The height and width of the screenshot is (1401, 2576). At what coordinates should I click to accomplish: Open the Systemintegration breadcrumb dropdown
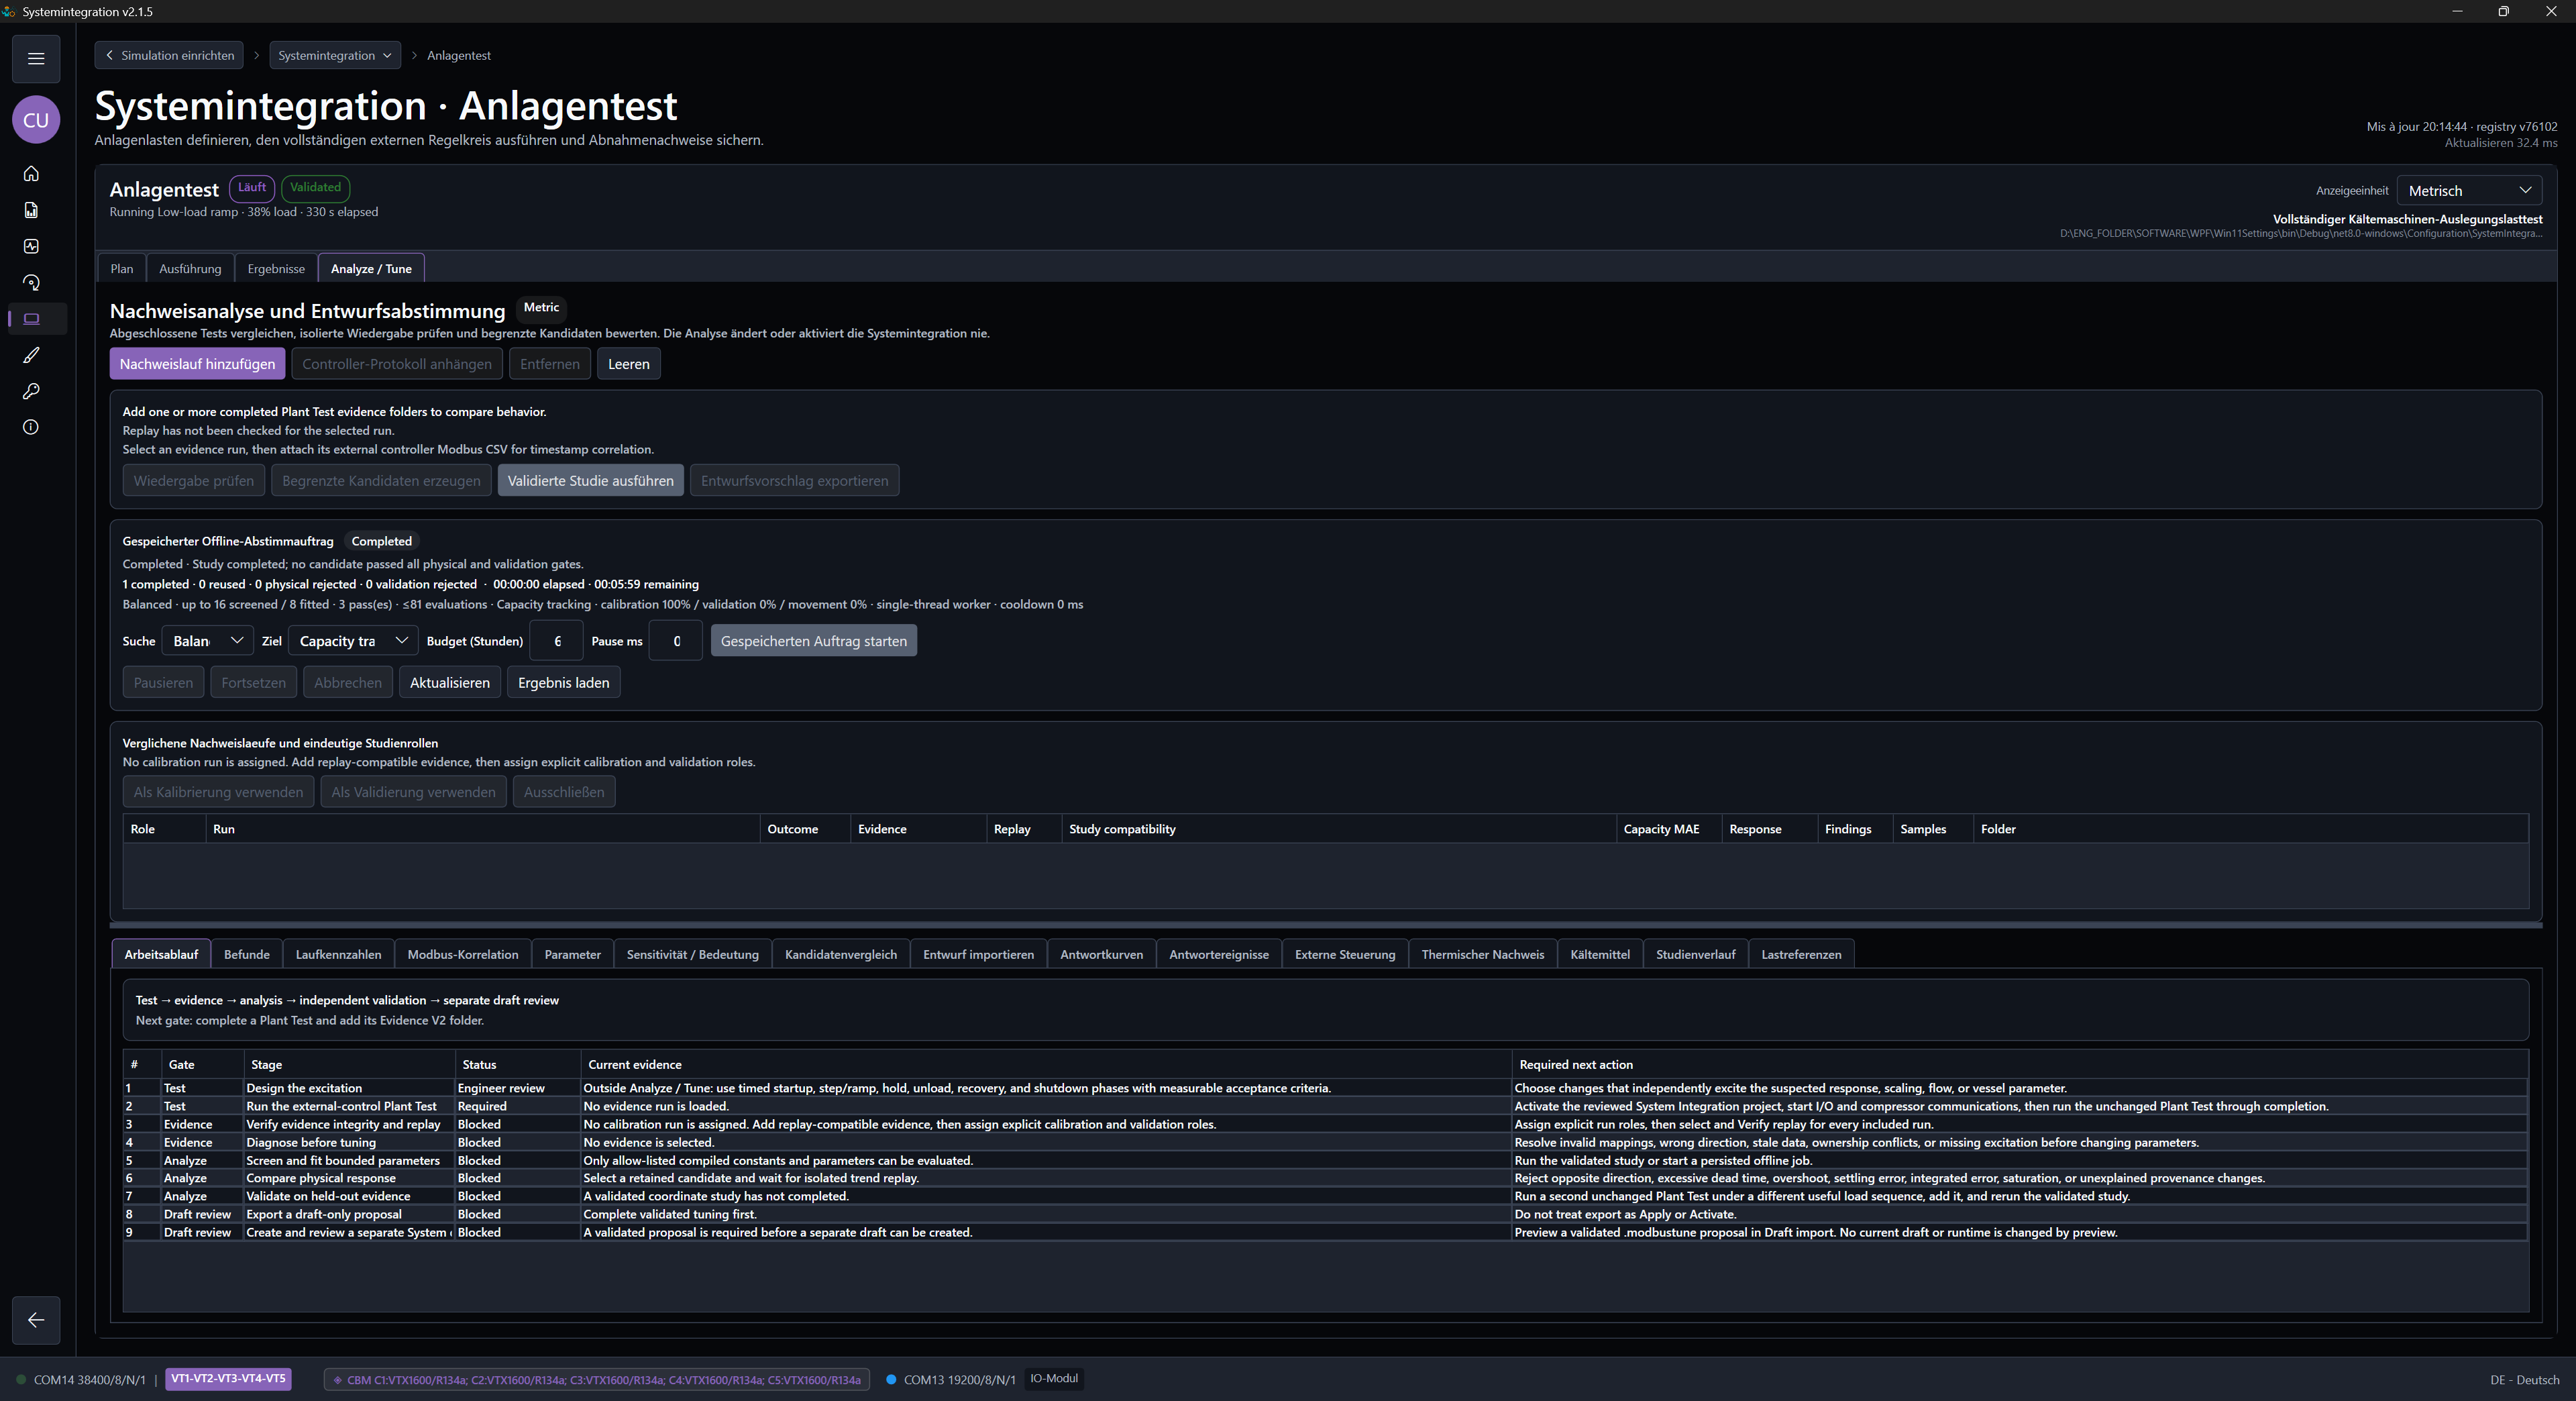[335, 55]
